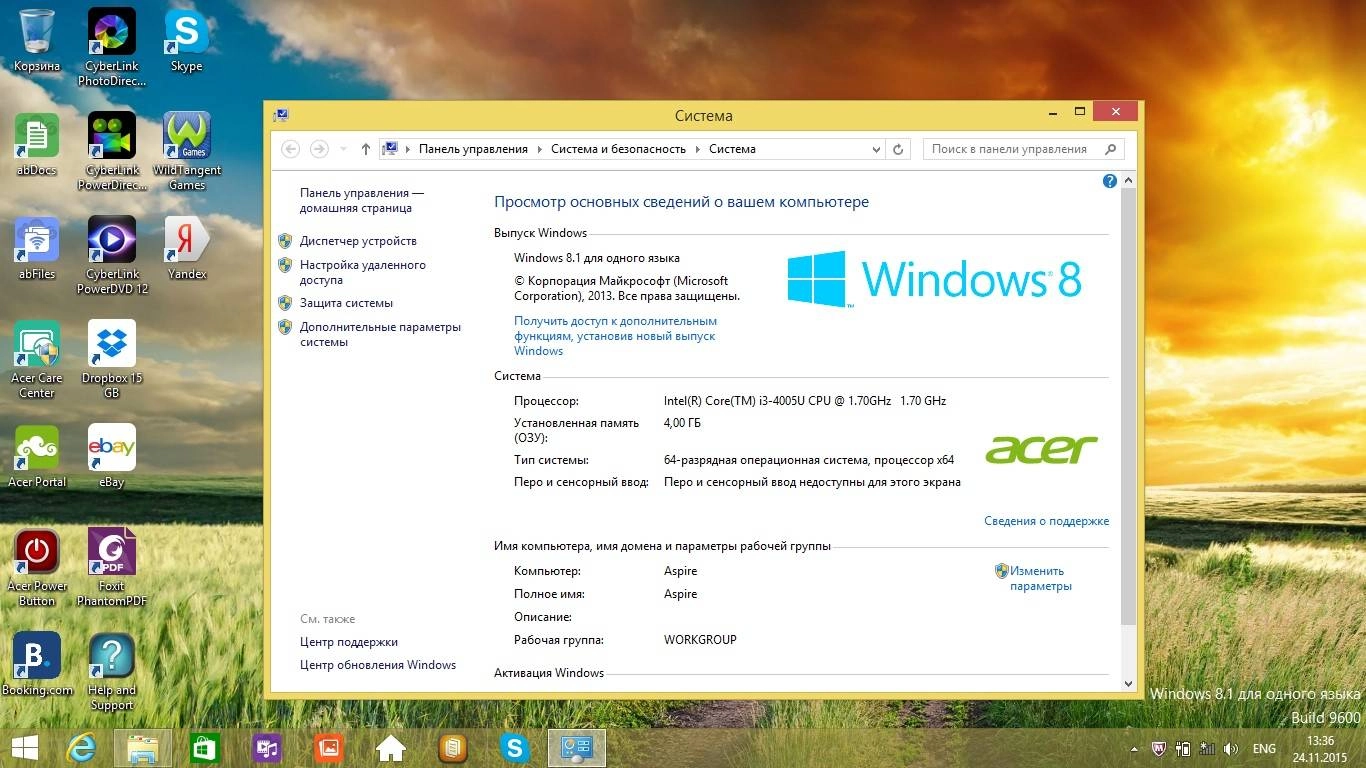Click the System window vertical scrollbar thumb

click(x=1128, y=406)
